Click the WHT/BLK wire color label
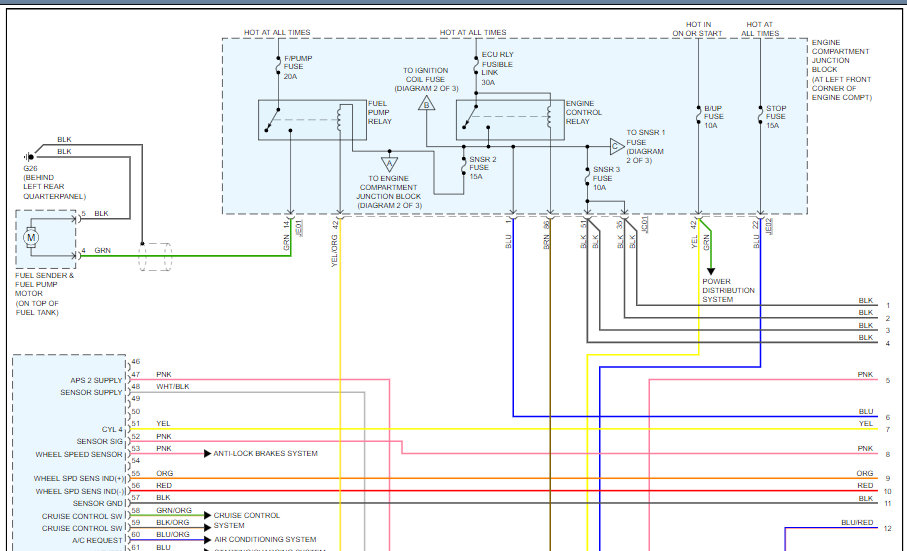 pos(172,387)
